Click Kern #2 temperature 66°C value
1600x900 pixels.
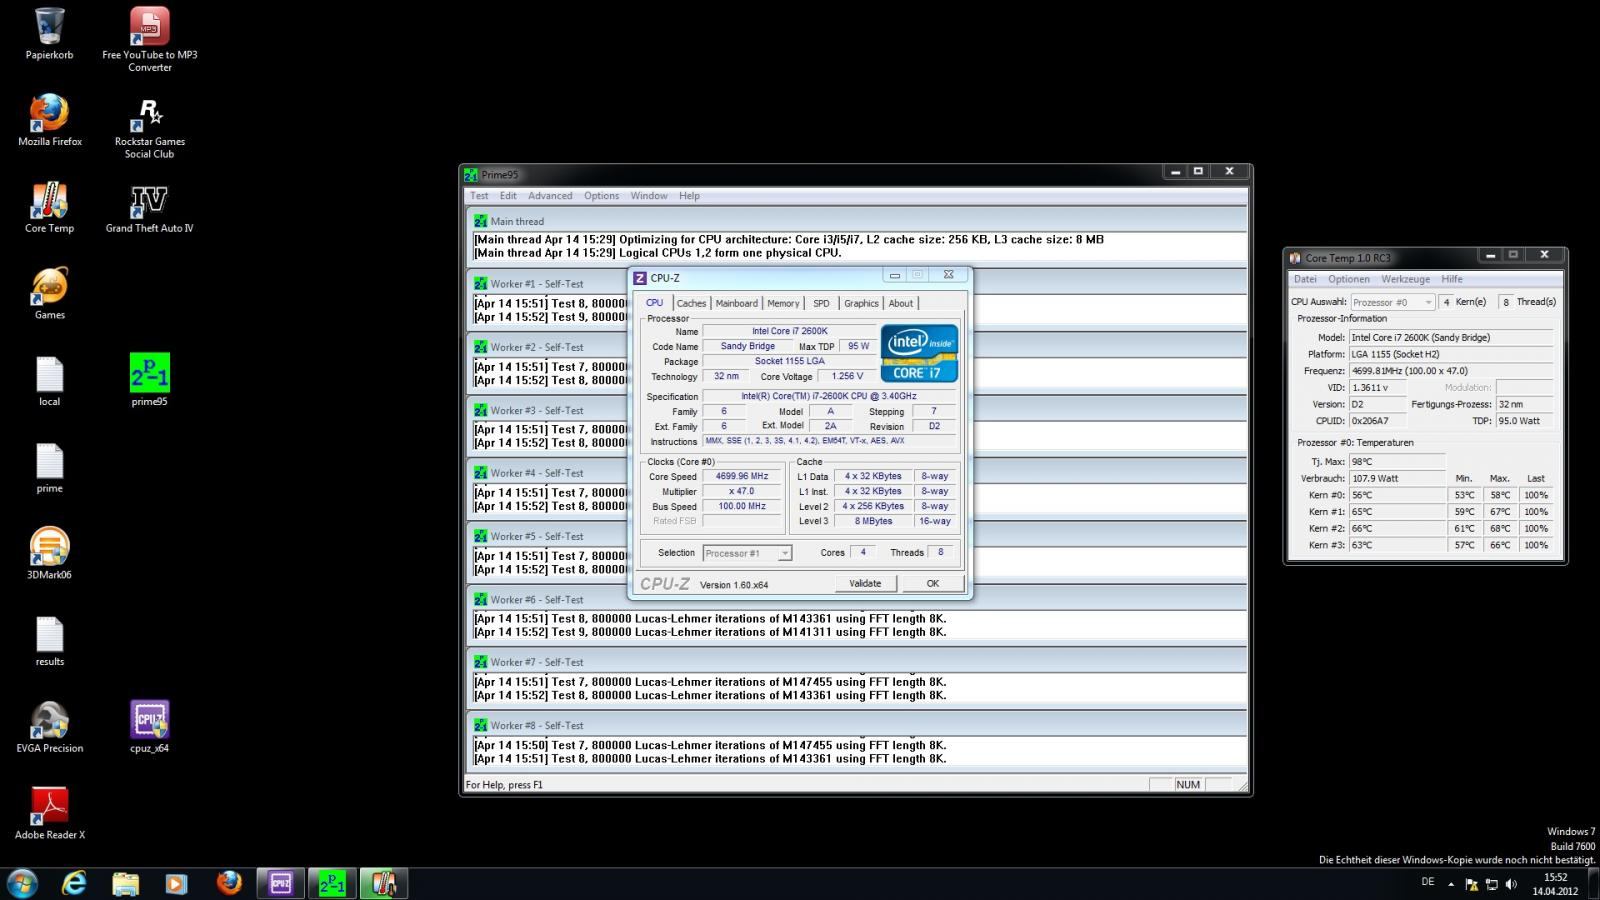tap(1397, 529)
